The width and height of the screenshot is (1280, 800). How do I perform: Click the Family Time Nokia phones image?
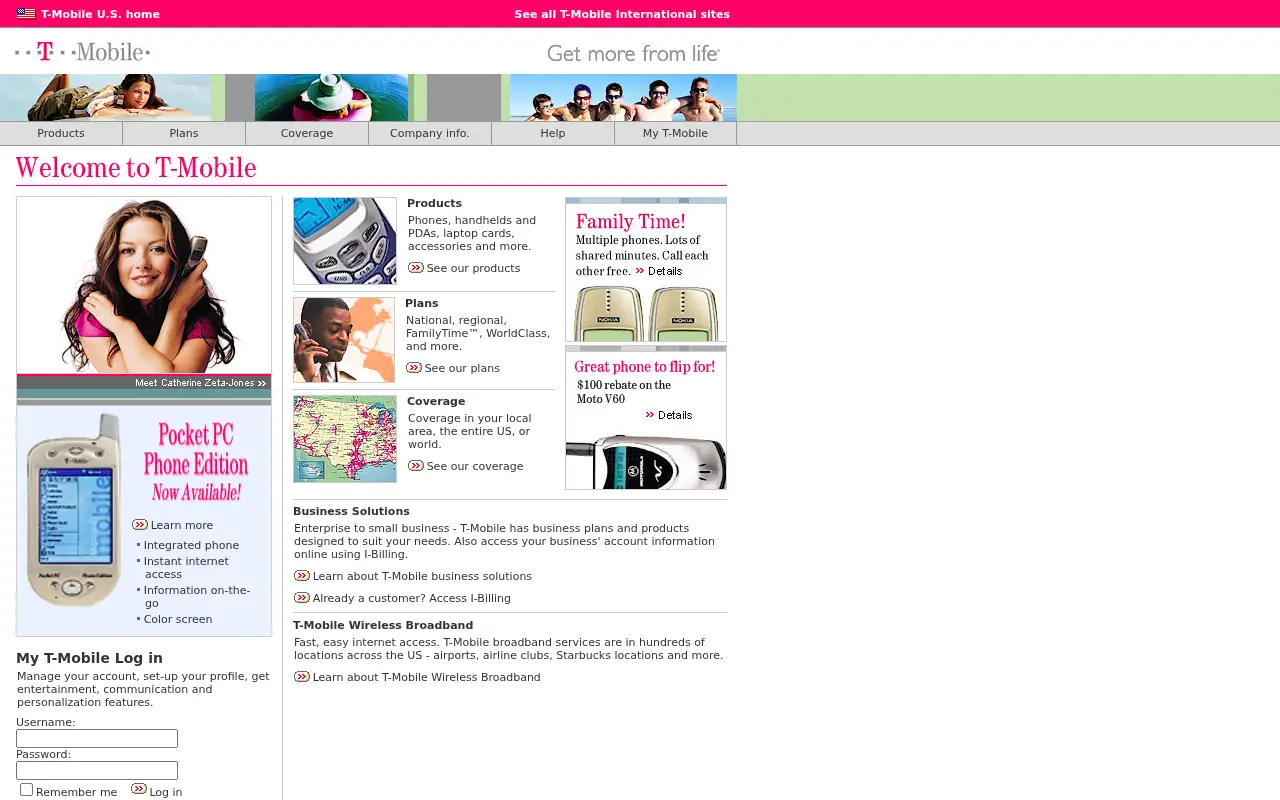(646, 313)
